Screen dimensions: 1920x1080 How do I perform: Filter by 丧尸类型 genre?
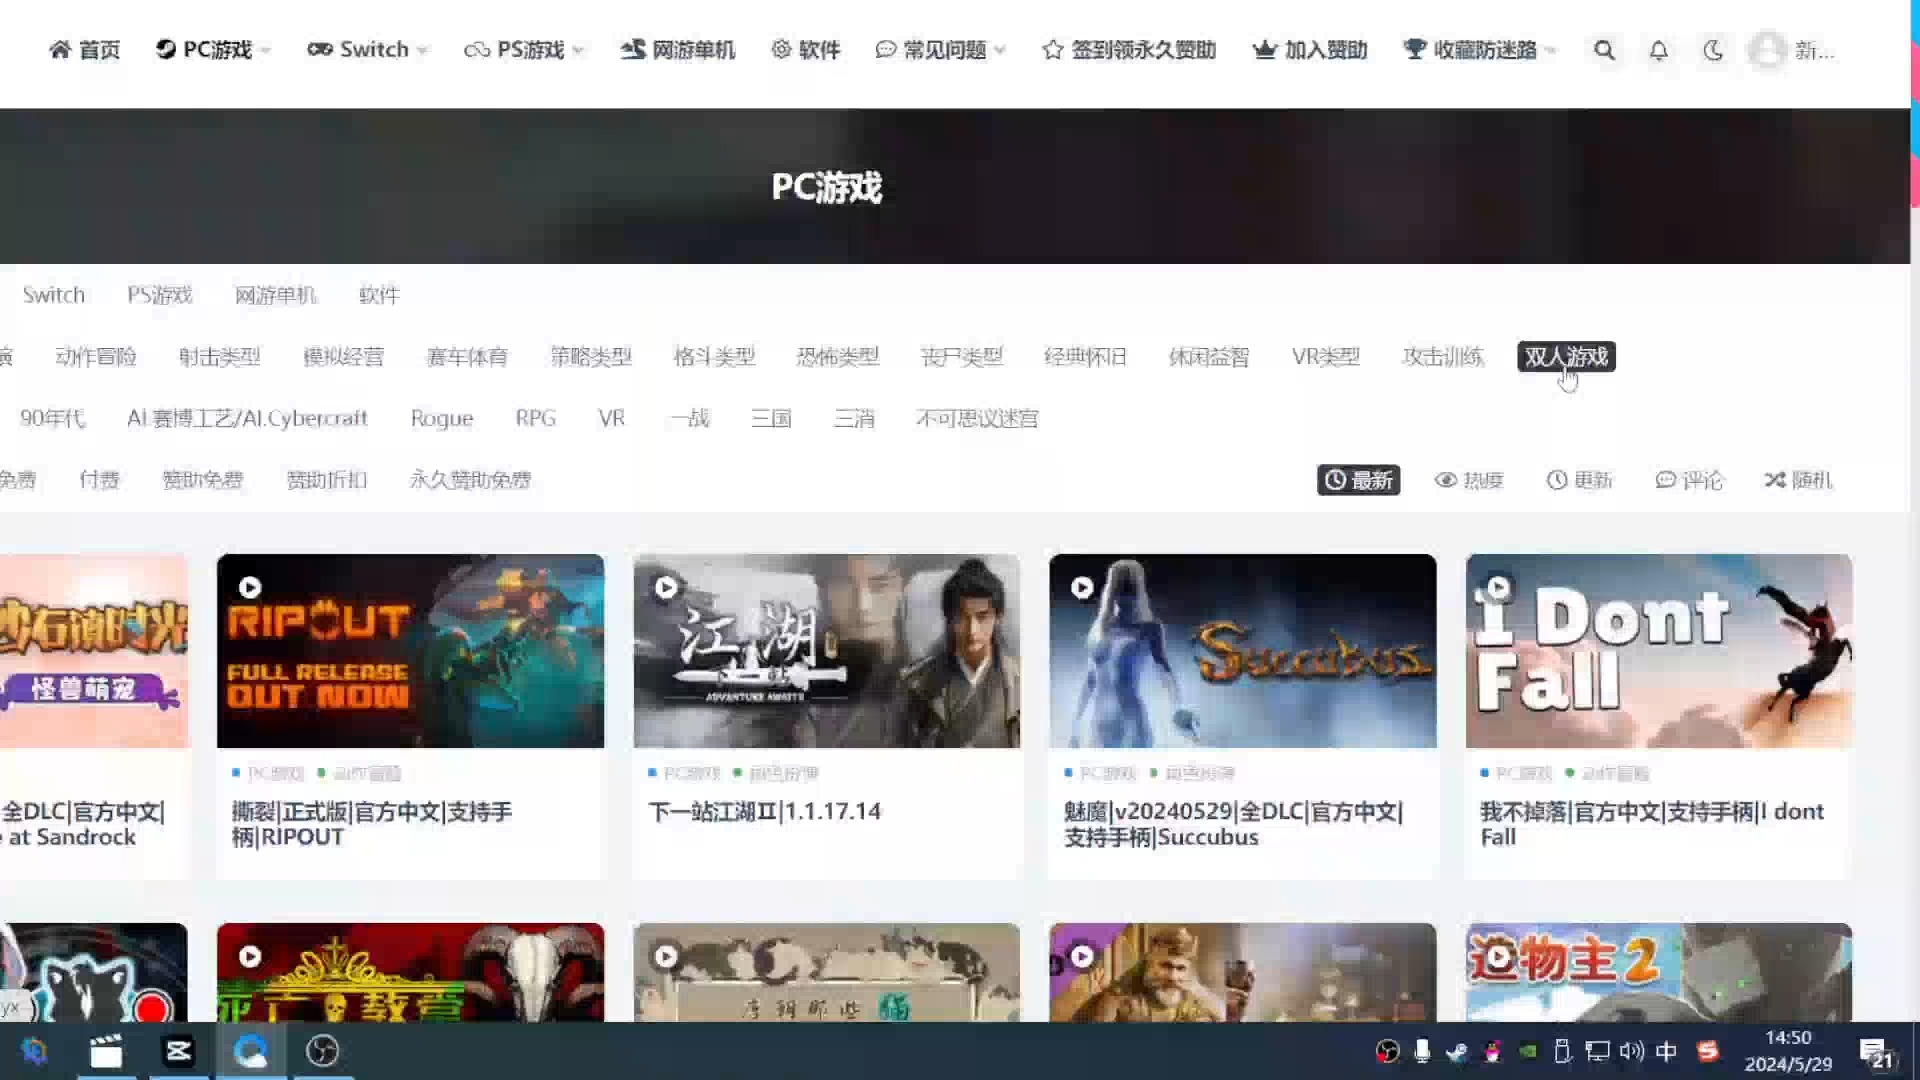coord(962,357)
